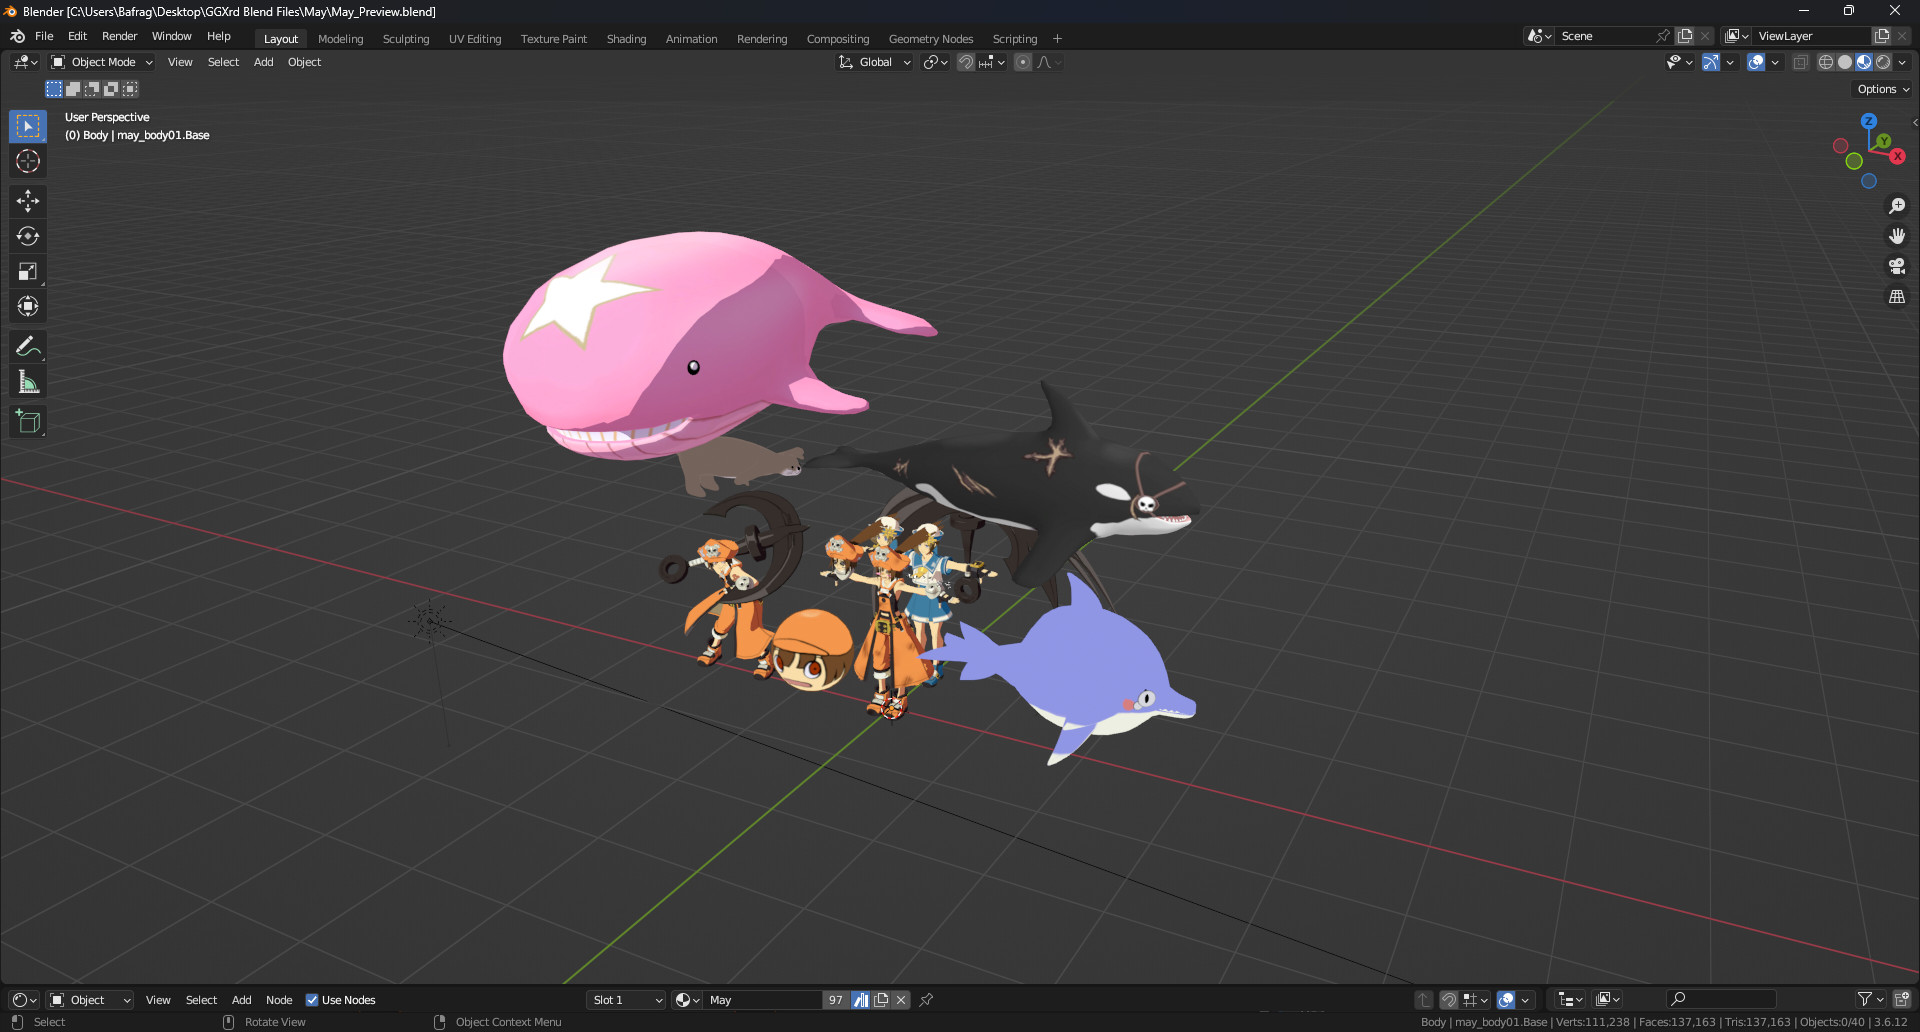Select the Move tool in the toolbar
This screenshot has width=1920, height=1032.
(27, 201)
